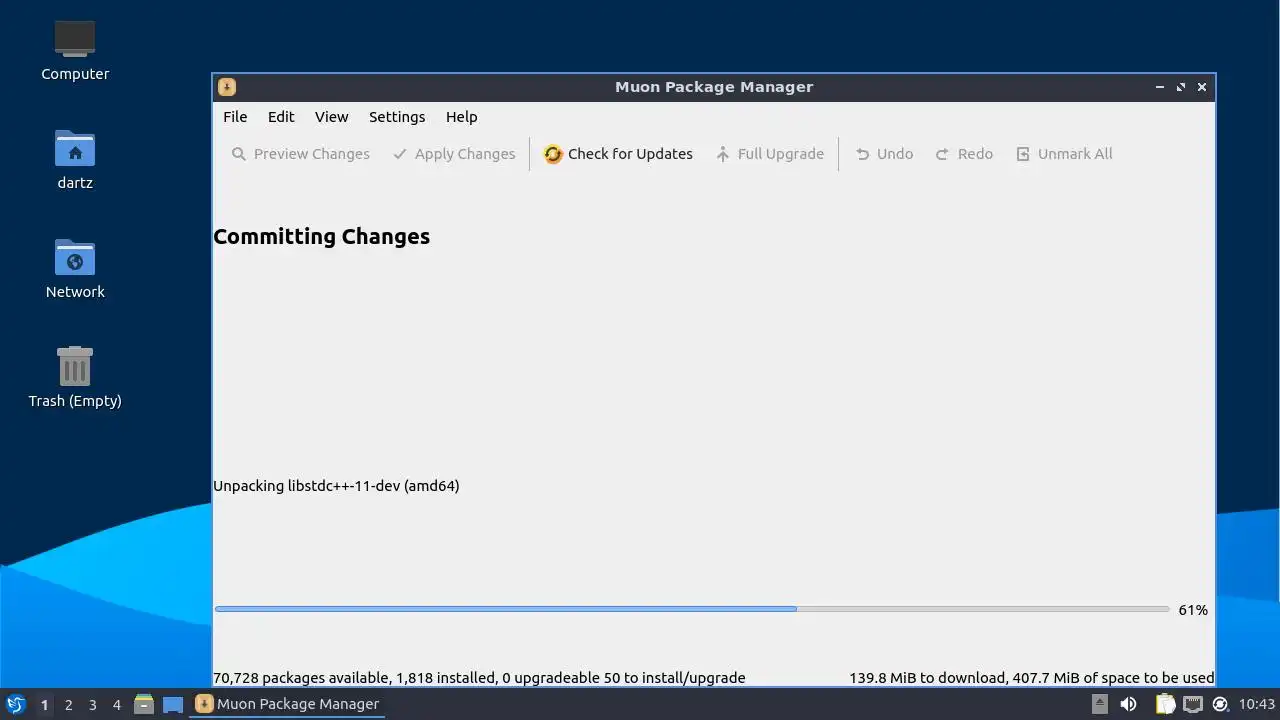Viewport: 1280px width, 720px height.
Task: Open the Network desktop icon
Action: click(x=75, y=268)
